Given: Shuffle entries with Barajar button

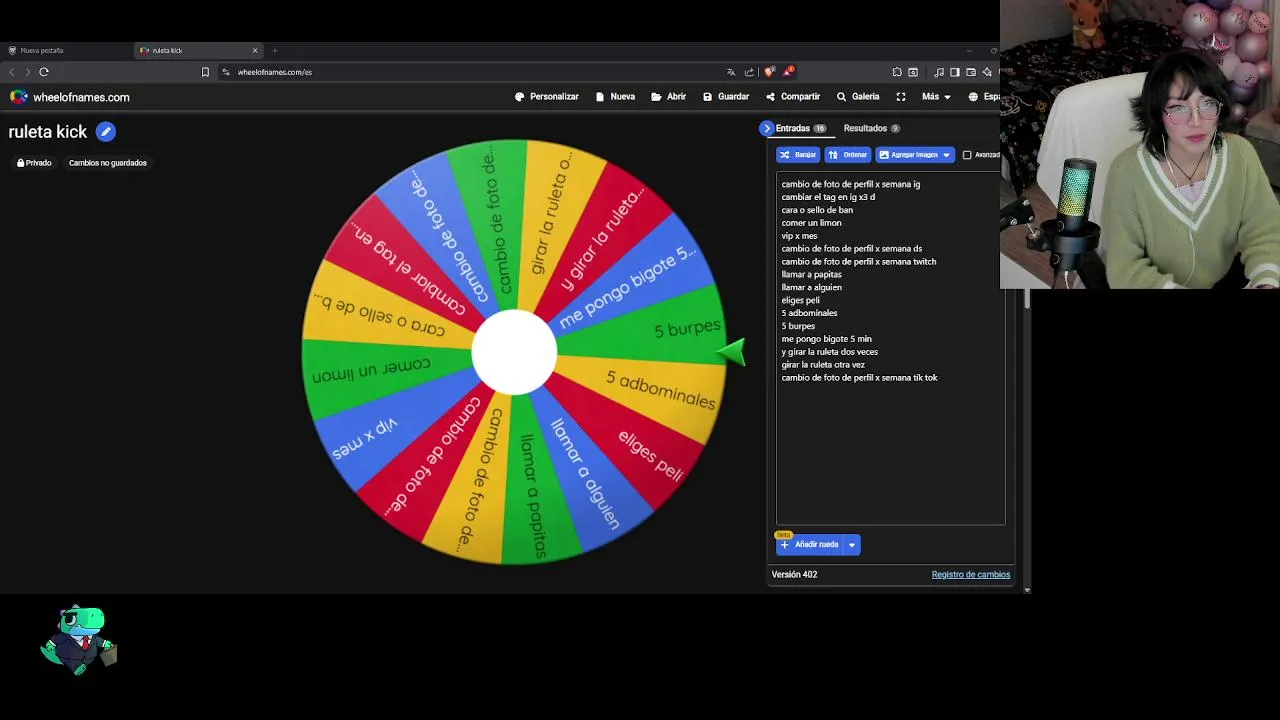Looking at the screenshot, I should coord(798,155).
